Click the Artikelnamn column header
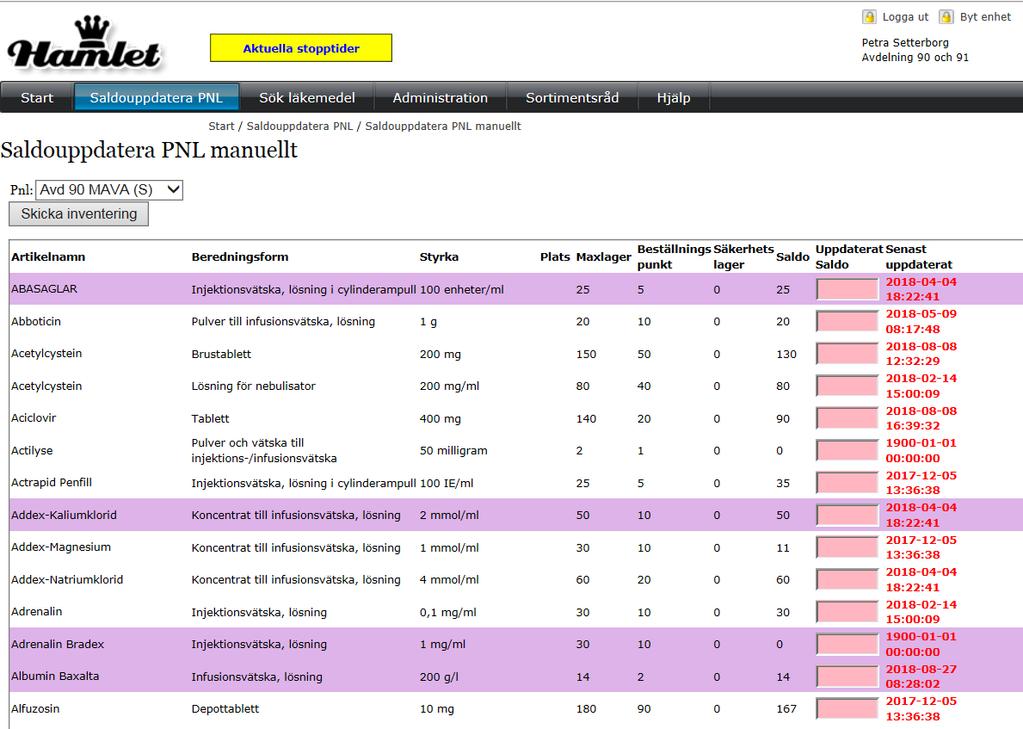This screenshot has height=729, width=1023. click(x=48, y=257)
